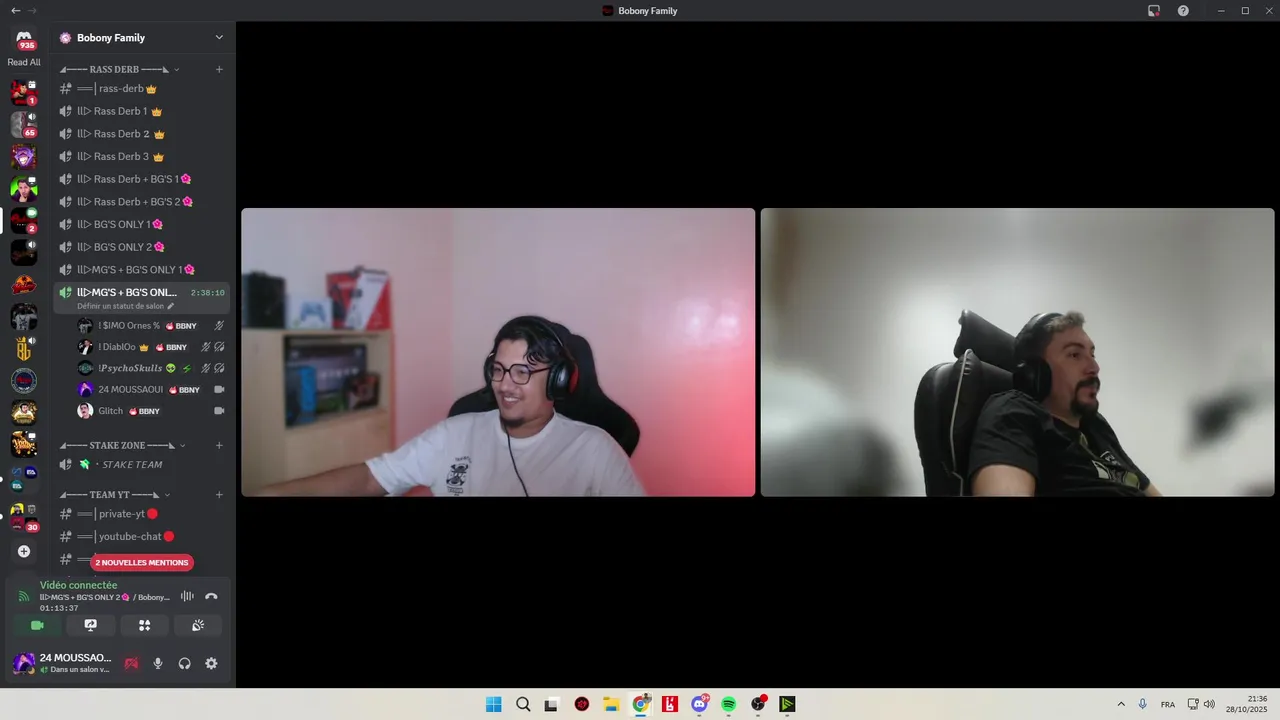Join Rass Derb 2 voice channel
The image size is (1280, 720).
142,134
